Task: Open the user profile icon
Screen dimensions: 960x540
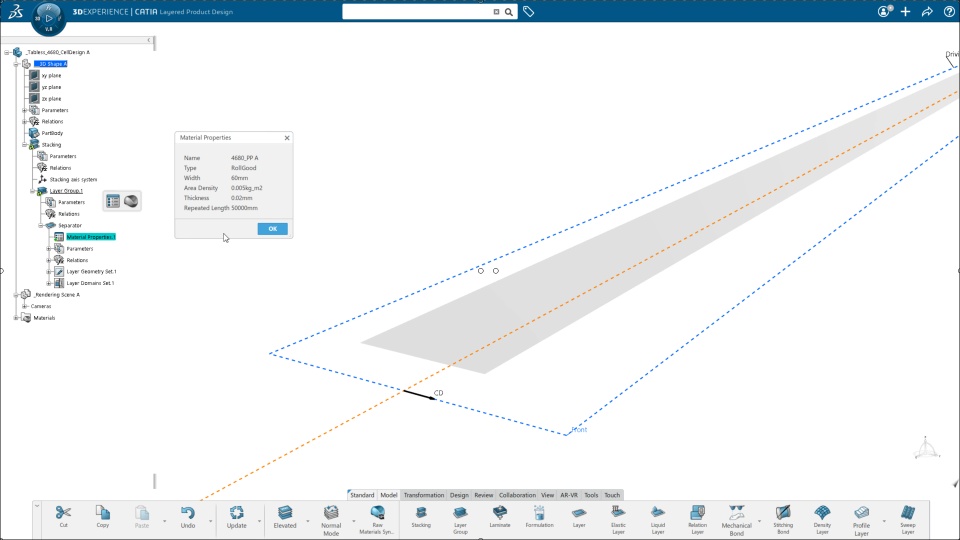Action: point(883,12)
